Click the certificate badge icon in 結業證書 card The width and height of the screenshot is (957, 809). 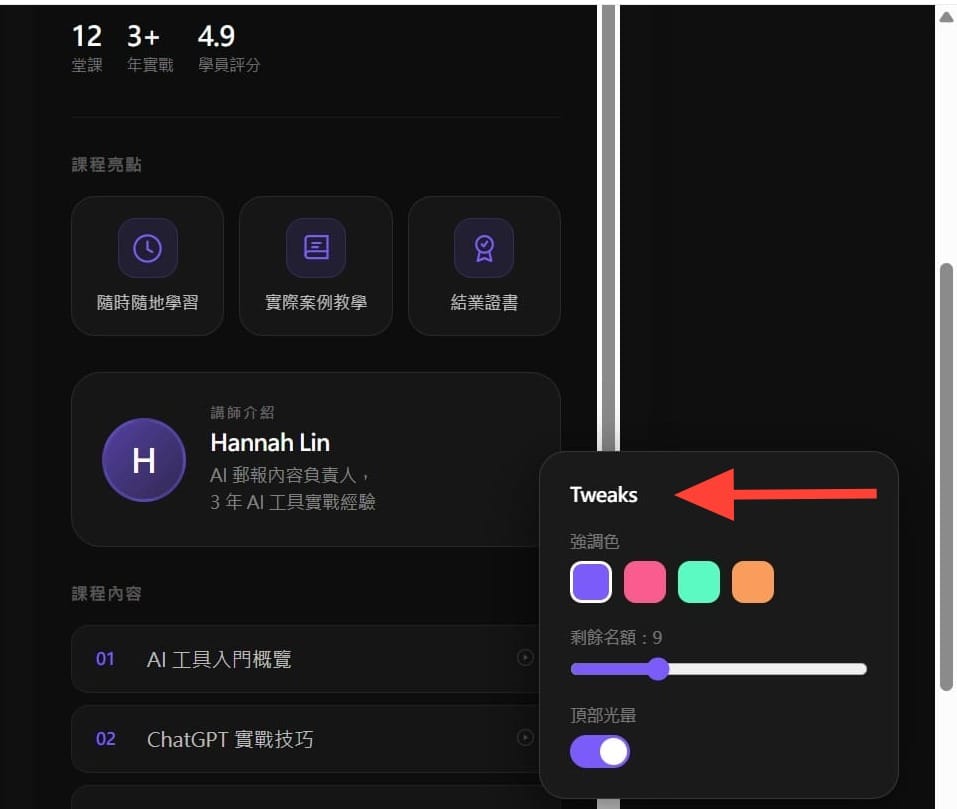[x=483, y=247]
